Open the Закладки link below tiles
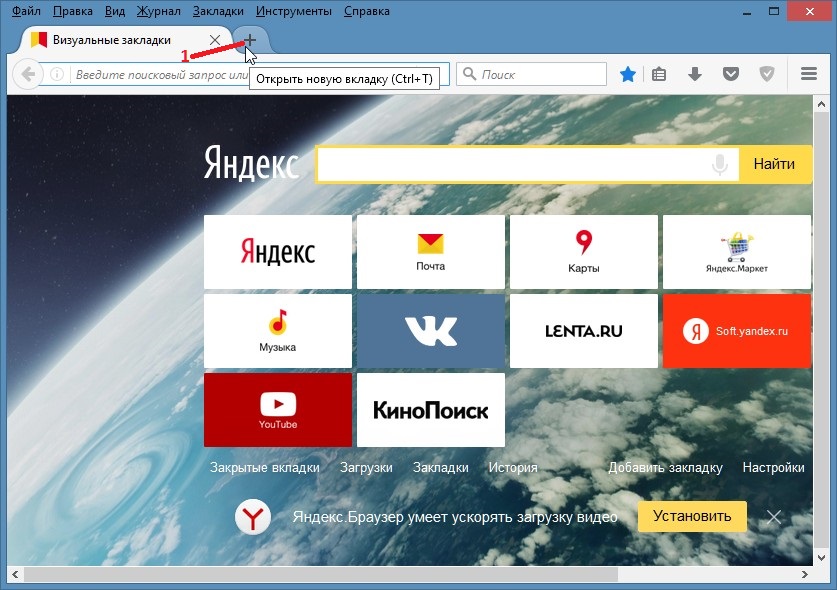Screen dimensions: 837x590 pos(440,468)
